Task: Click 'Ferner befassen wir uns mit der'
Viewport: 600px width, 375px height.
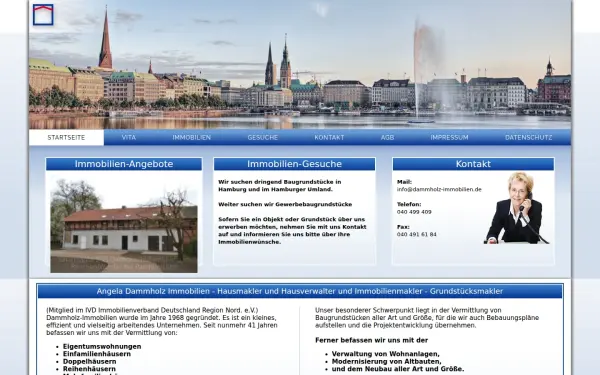Action: (372, 340)
